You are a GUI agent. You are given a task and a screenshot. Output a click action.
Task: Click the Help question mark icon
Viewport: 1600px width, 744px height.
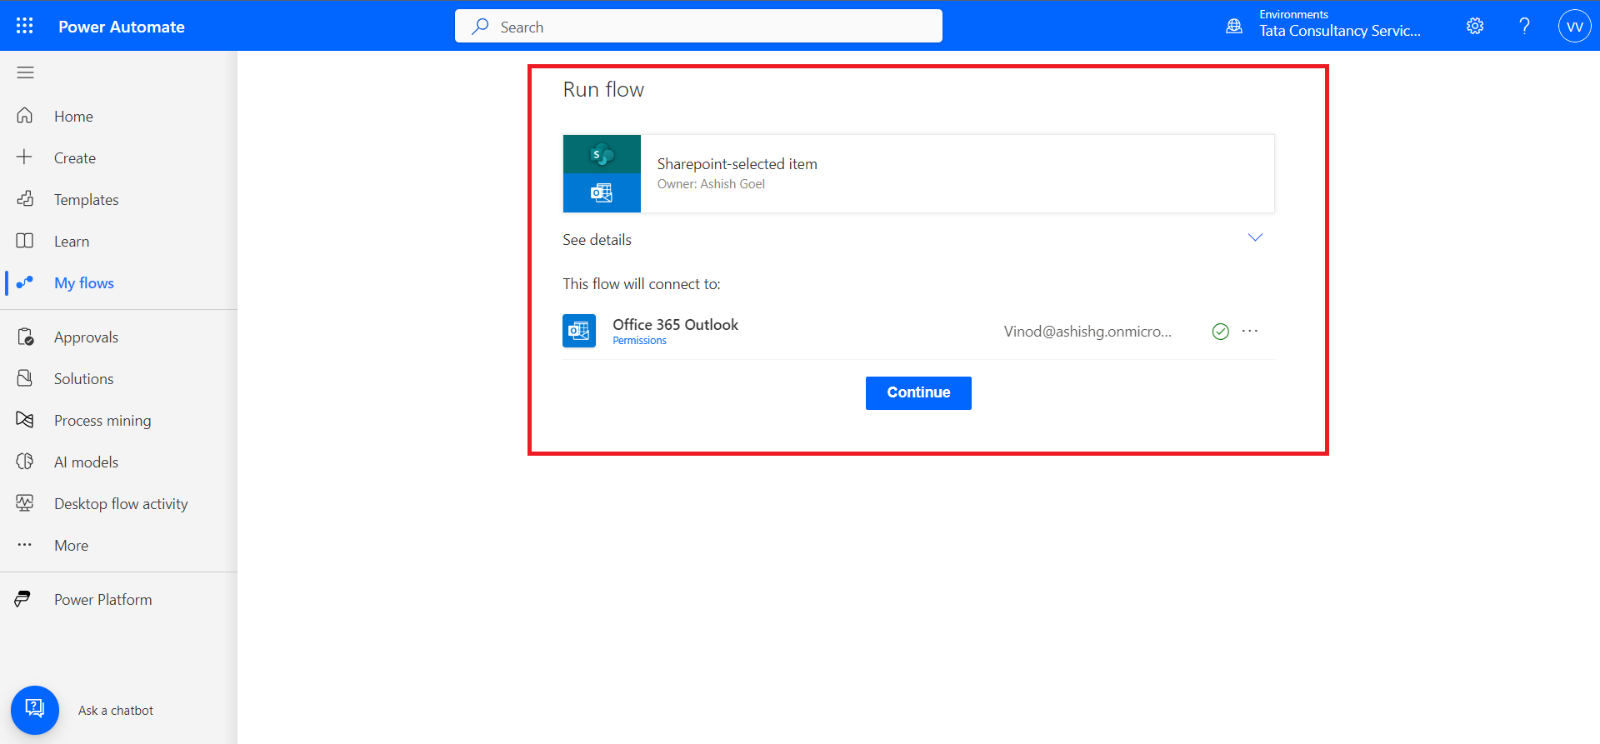coord(1524,26)
